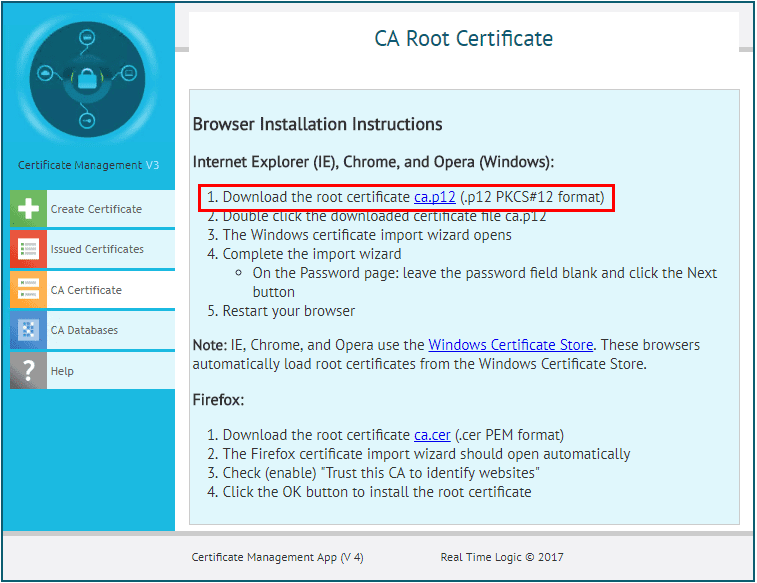Open the Help menu item

(x=93, y=371)
